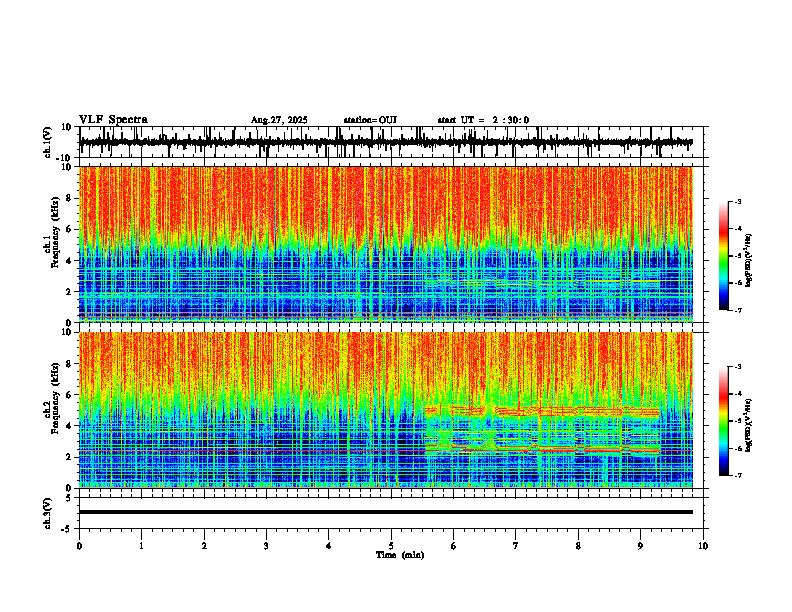Viewport: 792px width, 612px height.
Task: Click the "5" tick label on ch.3 axis
Action: (x=69, y=497)
